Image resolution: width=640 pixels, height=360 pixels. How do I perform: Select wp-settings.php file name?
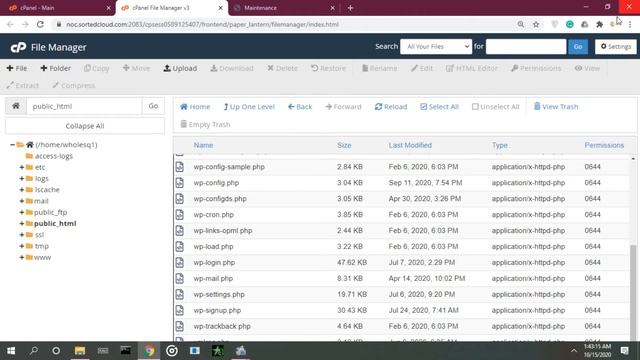(x=219, y=294)
